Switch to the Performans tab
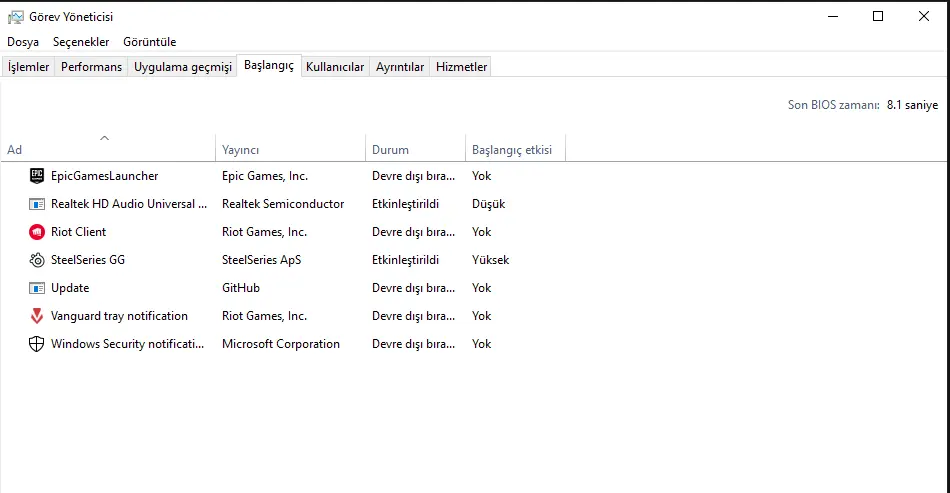The width and height of the screenshot is (950, 493). click(91, 67)
